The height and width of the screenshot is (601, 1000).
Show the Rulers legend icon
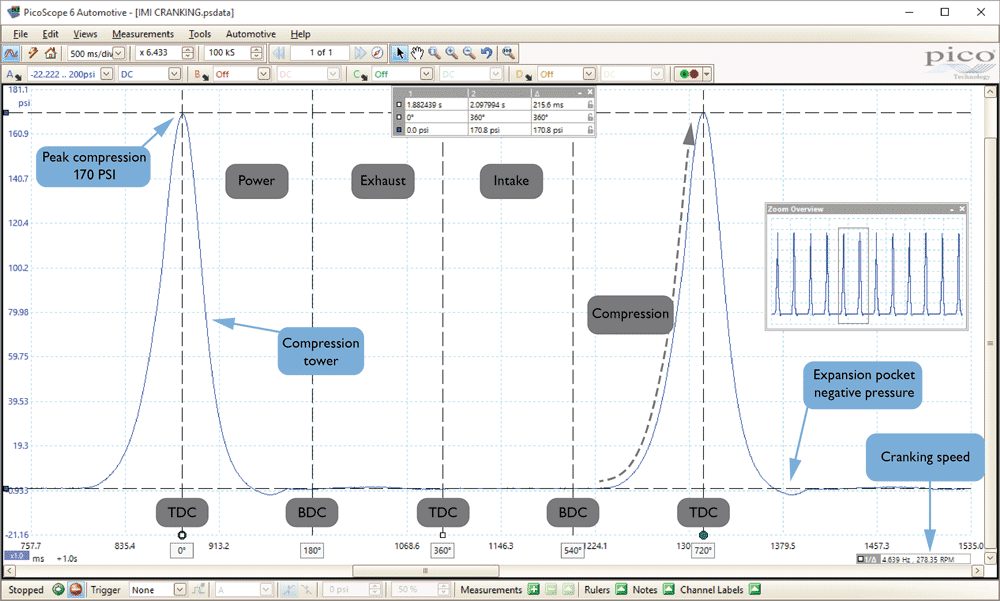[621, 590]
